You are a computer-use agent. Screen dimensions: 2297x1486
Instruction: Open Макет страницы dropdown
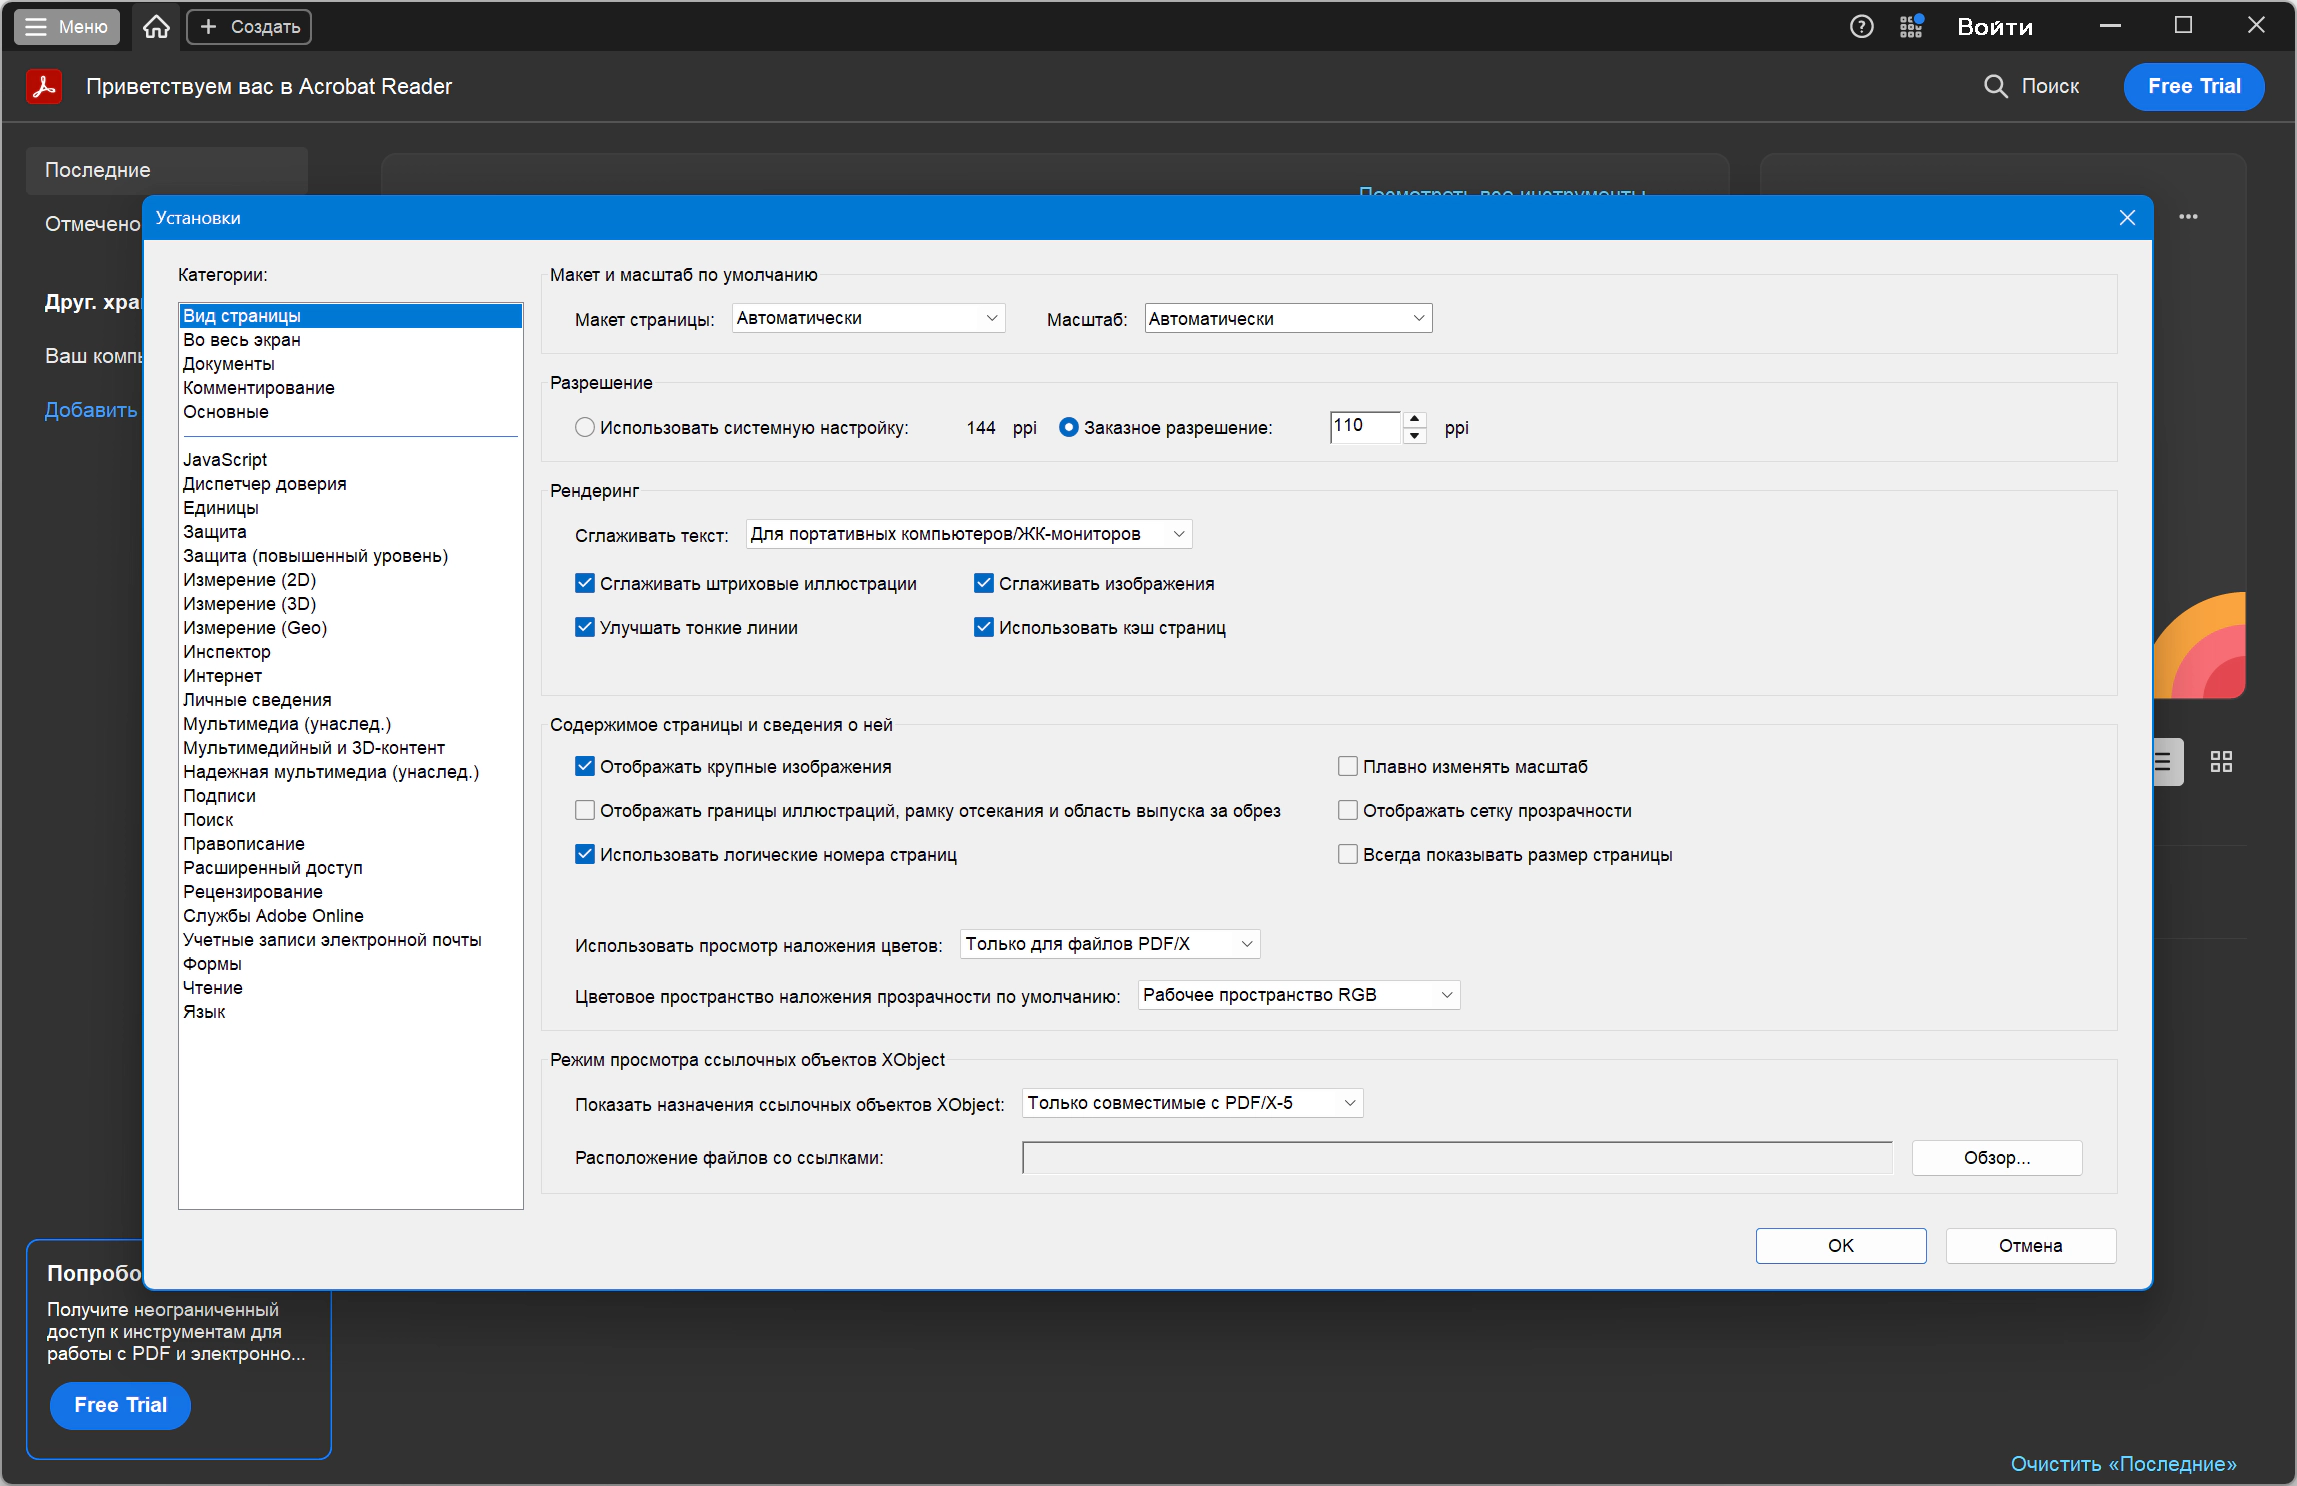coord(868,318)
